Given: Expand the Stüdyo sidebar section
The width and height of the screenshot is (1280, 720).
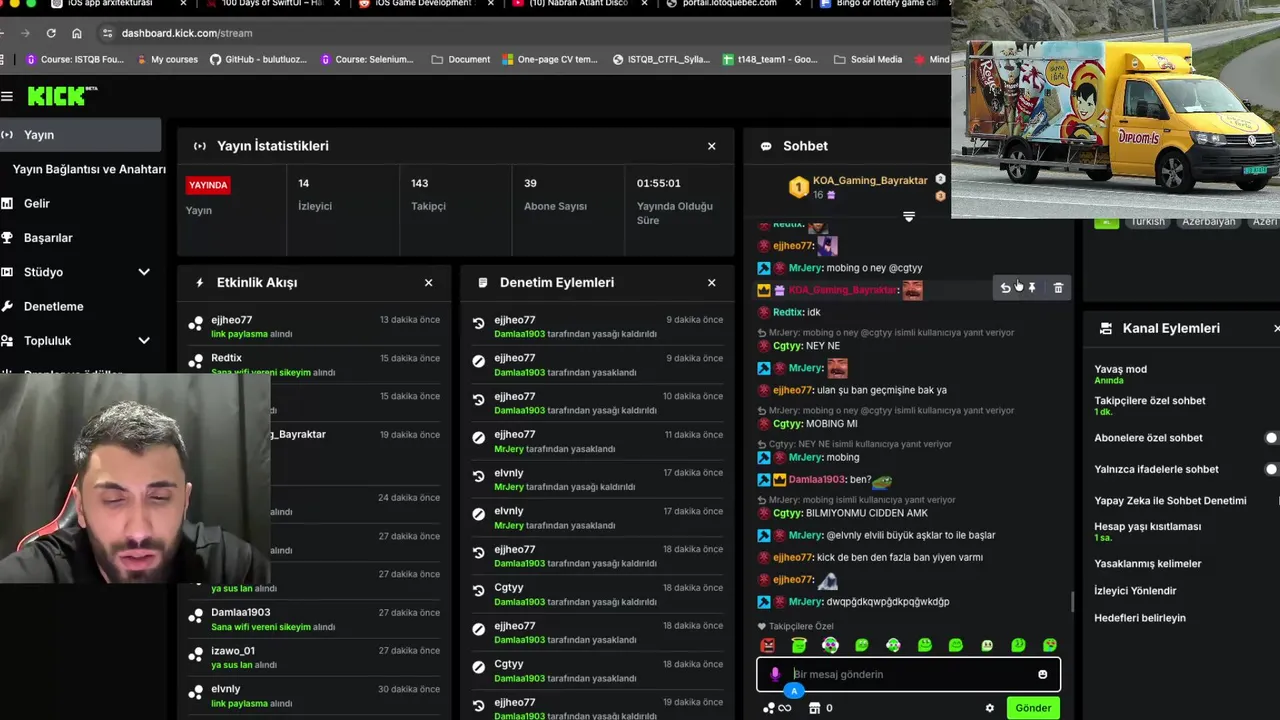Looking at the screenshot, I should tap(144, 272).
